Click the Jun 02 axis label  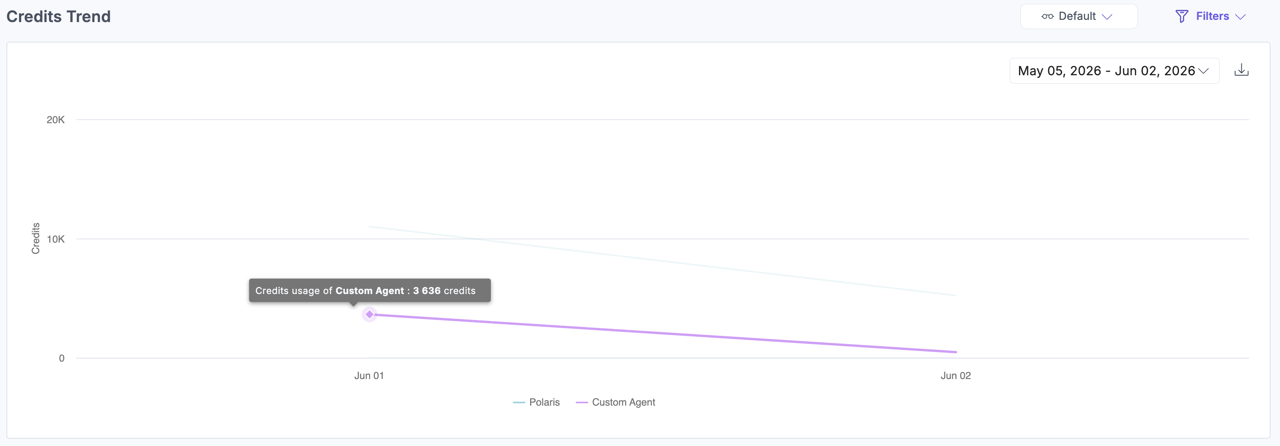(x=955, y=376)
